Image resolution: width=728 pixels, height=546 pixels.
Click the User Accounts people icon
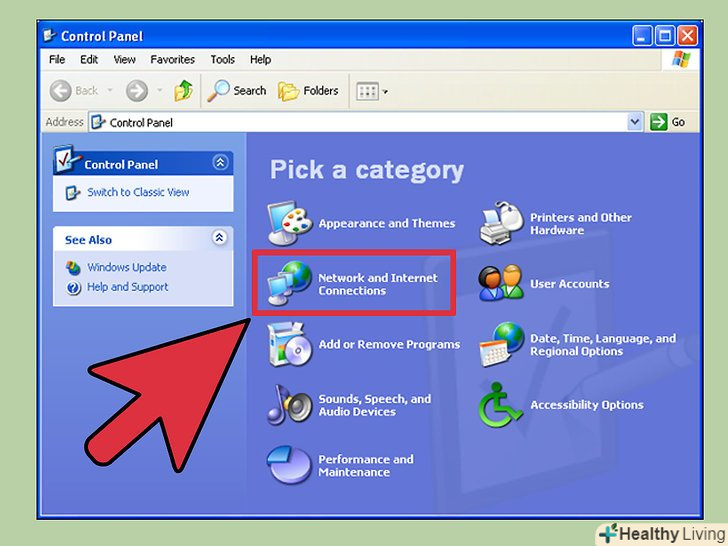pyautogui.click(x=500, y=283)
